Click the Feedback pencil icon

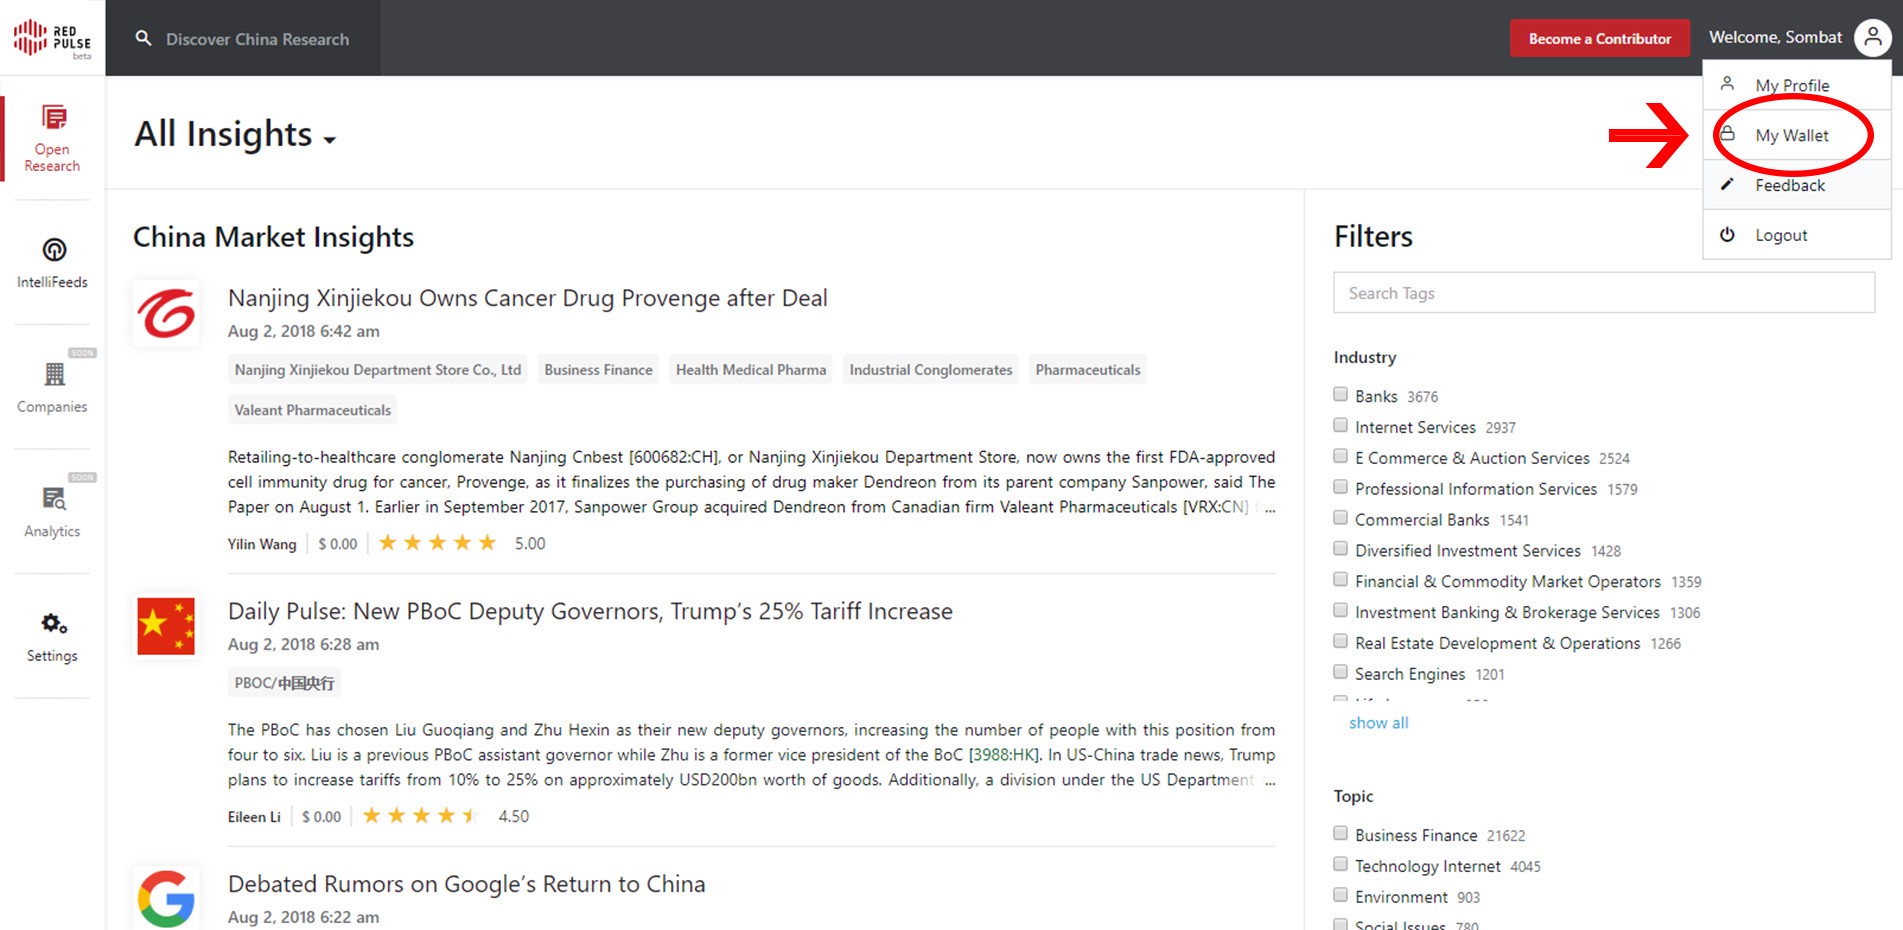pos(1727,184)
